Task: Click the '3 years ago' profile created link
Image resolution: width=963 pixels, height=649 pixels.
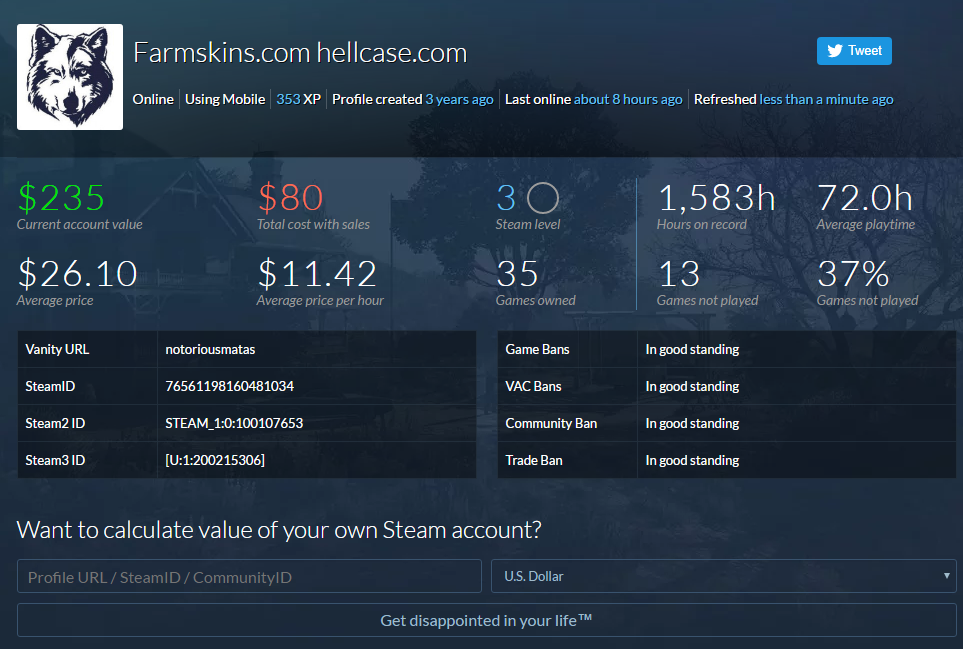Action: [x=459, y=99]
